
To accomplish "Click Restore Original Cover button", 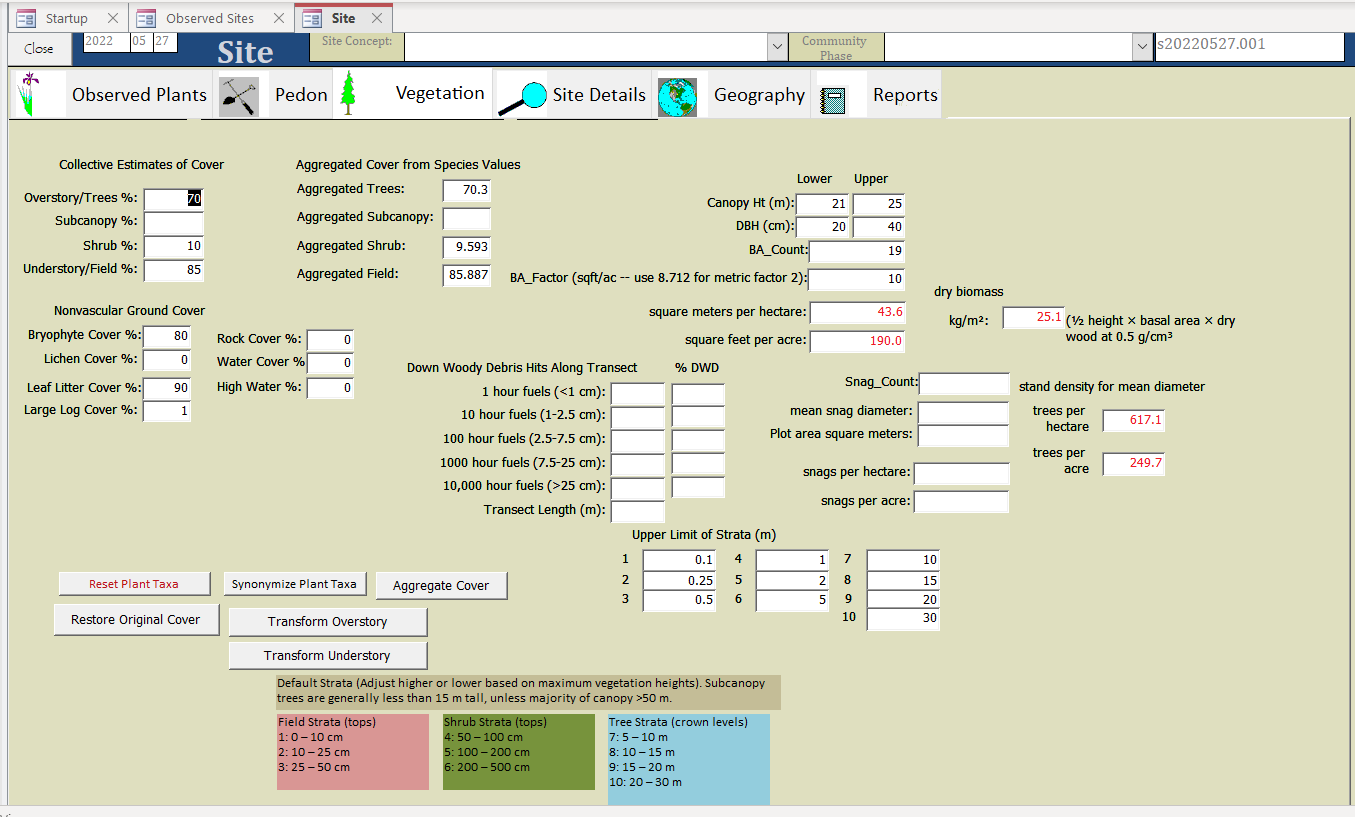I will click(x=136, y=619).
